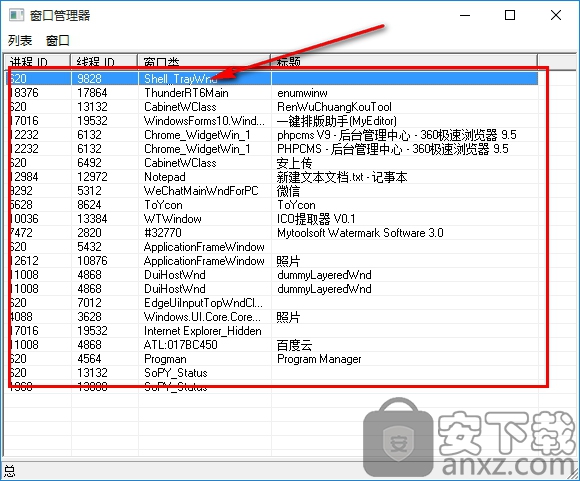Sort by 线程 ID column header
Screen dimensions: 580x481
(104, 61)
